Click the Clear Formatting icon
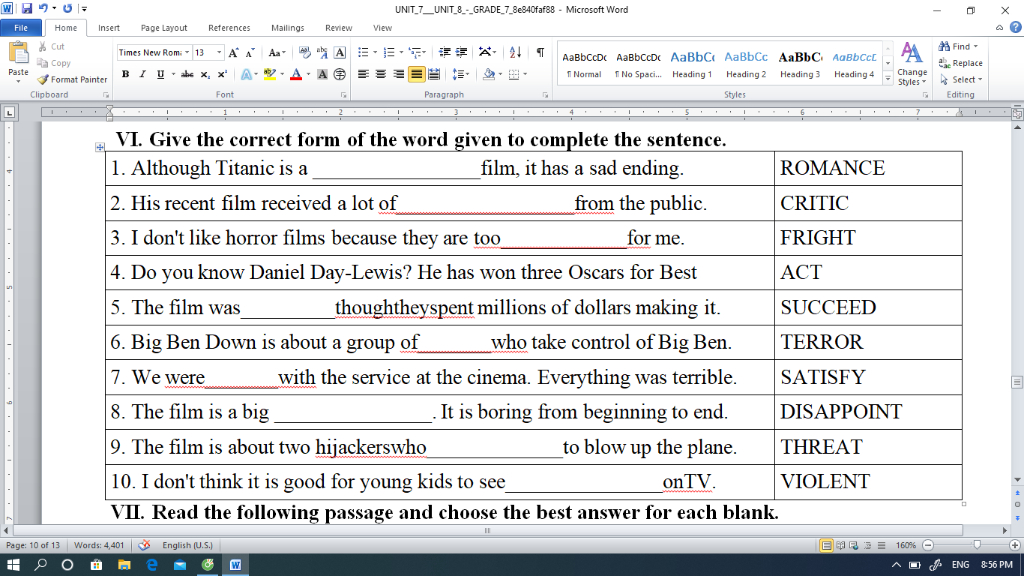 [304, 53]
